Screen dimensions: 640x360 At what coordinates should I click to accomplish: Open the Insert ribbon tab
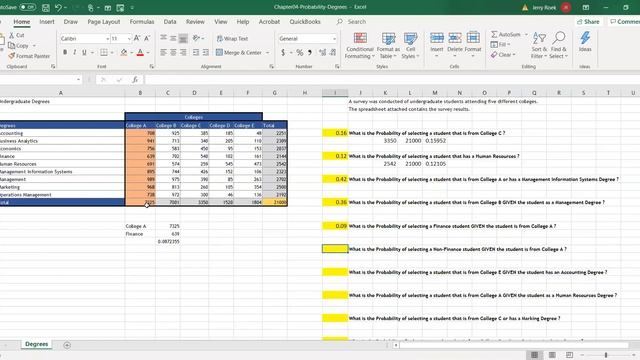[47, 22]
